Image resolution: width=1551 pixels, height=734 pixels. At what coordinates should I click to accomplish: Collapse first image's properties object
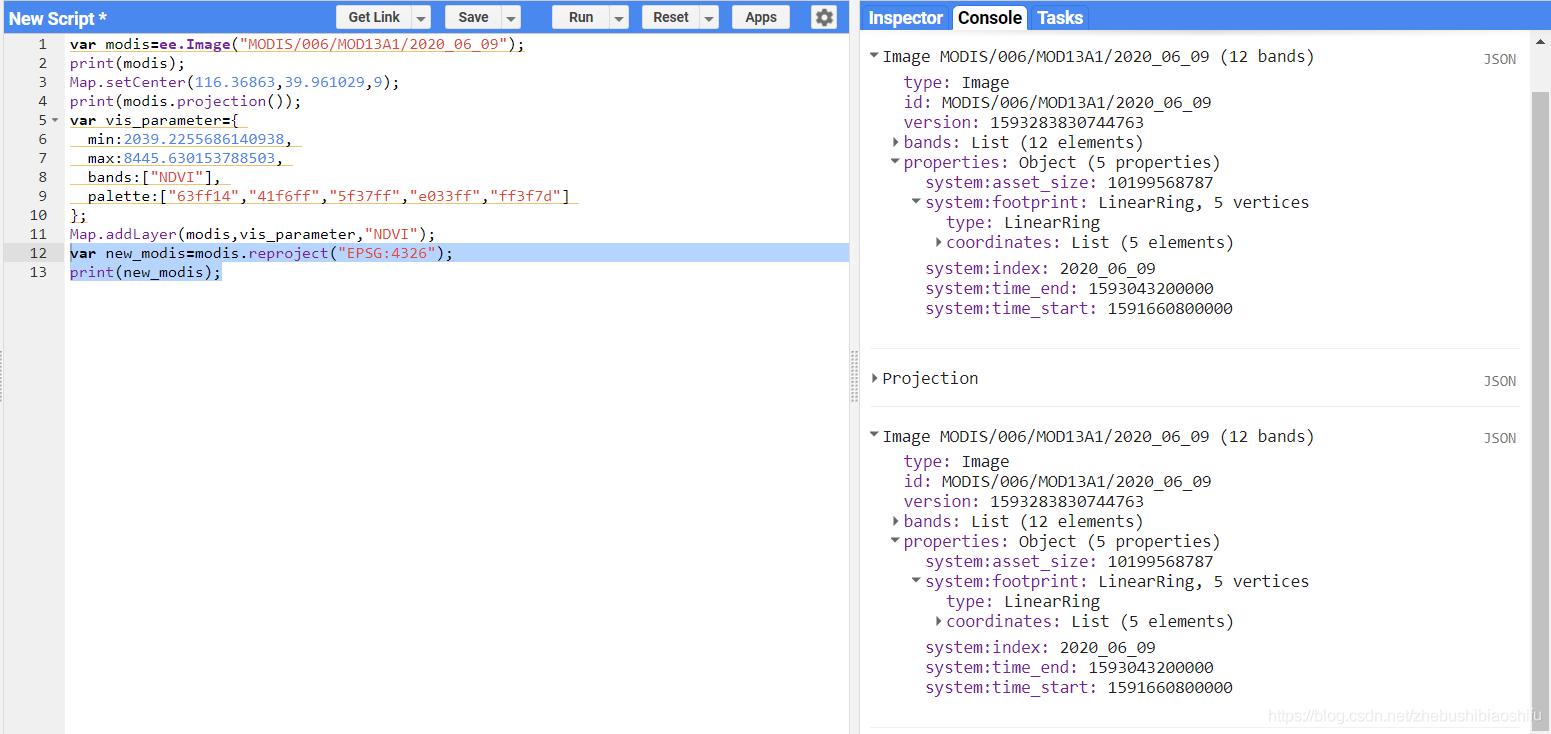point(896,162)
